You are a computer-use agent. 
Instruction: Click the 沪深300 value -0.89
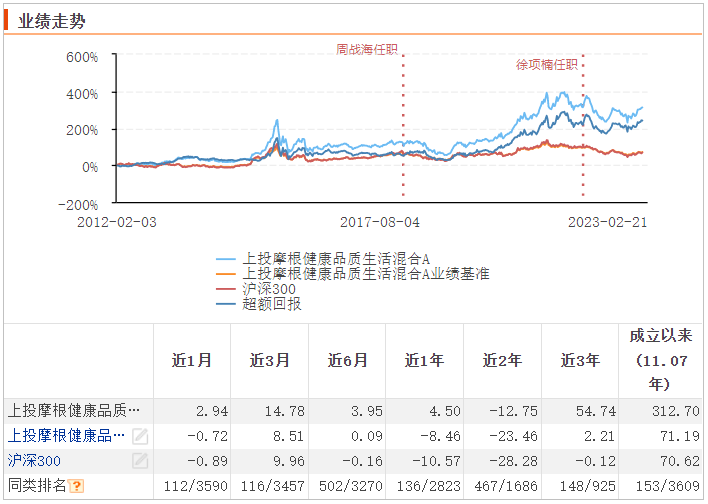208,461
